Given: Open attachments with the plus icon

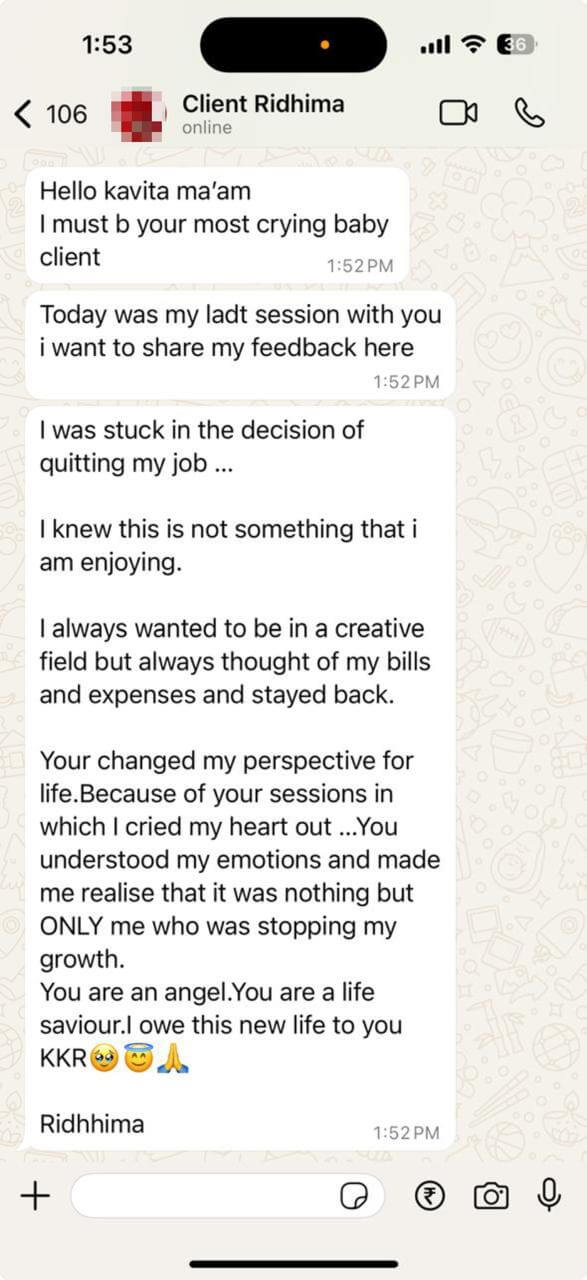Looking at the screenshot, I should pyautogui.click(x=35, y=1195).
